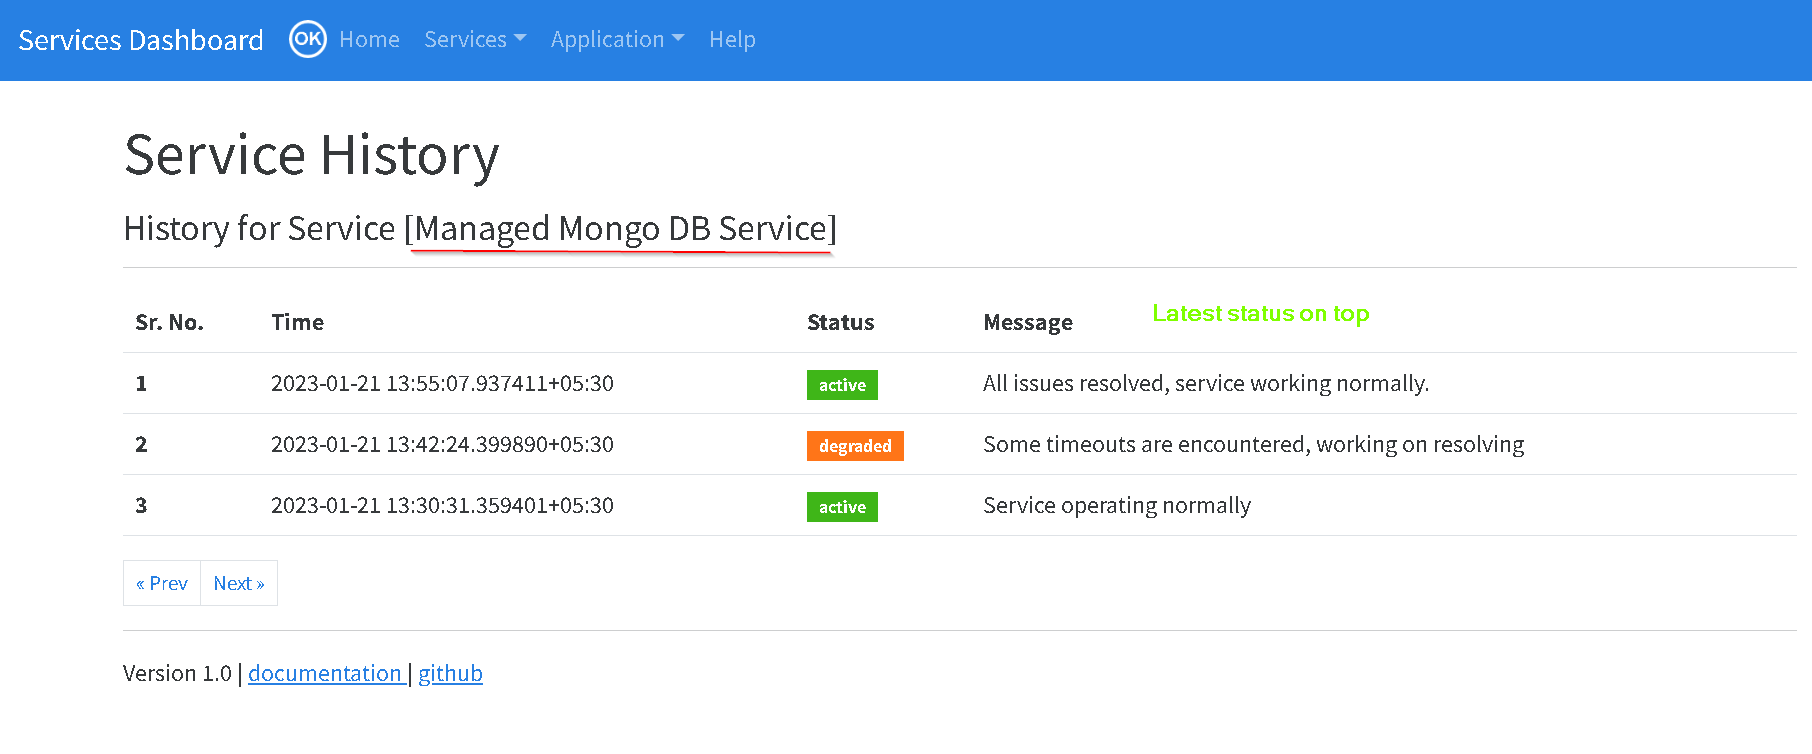
Task: Go to the Home nav item
Action: click(369, 39)
